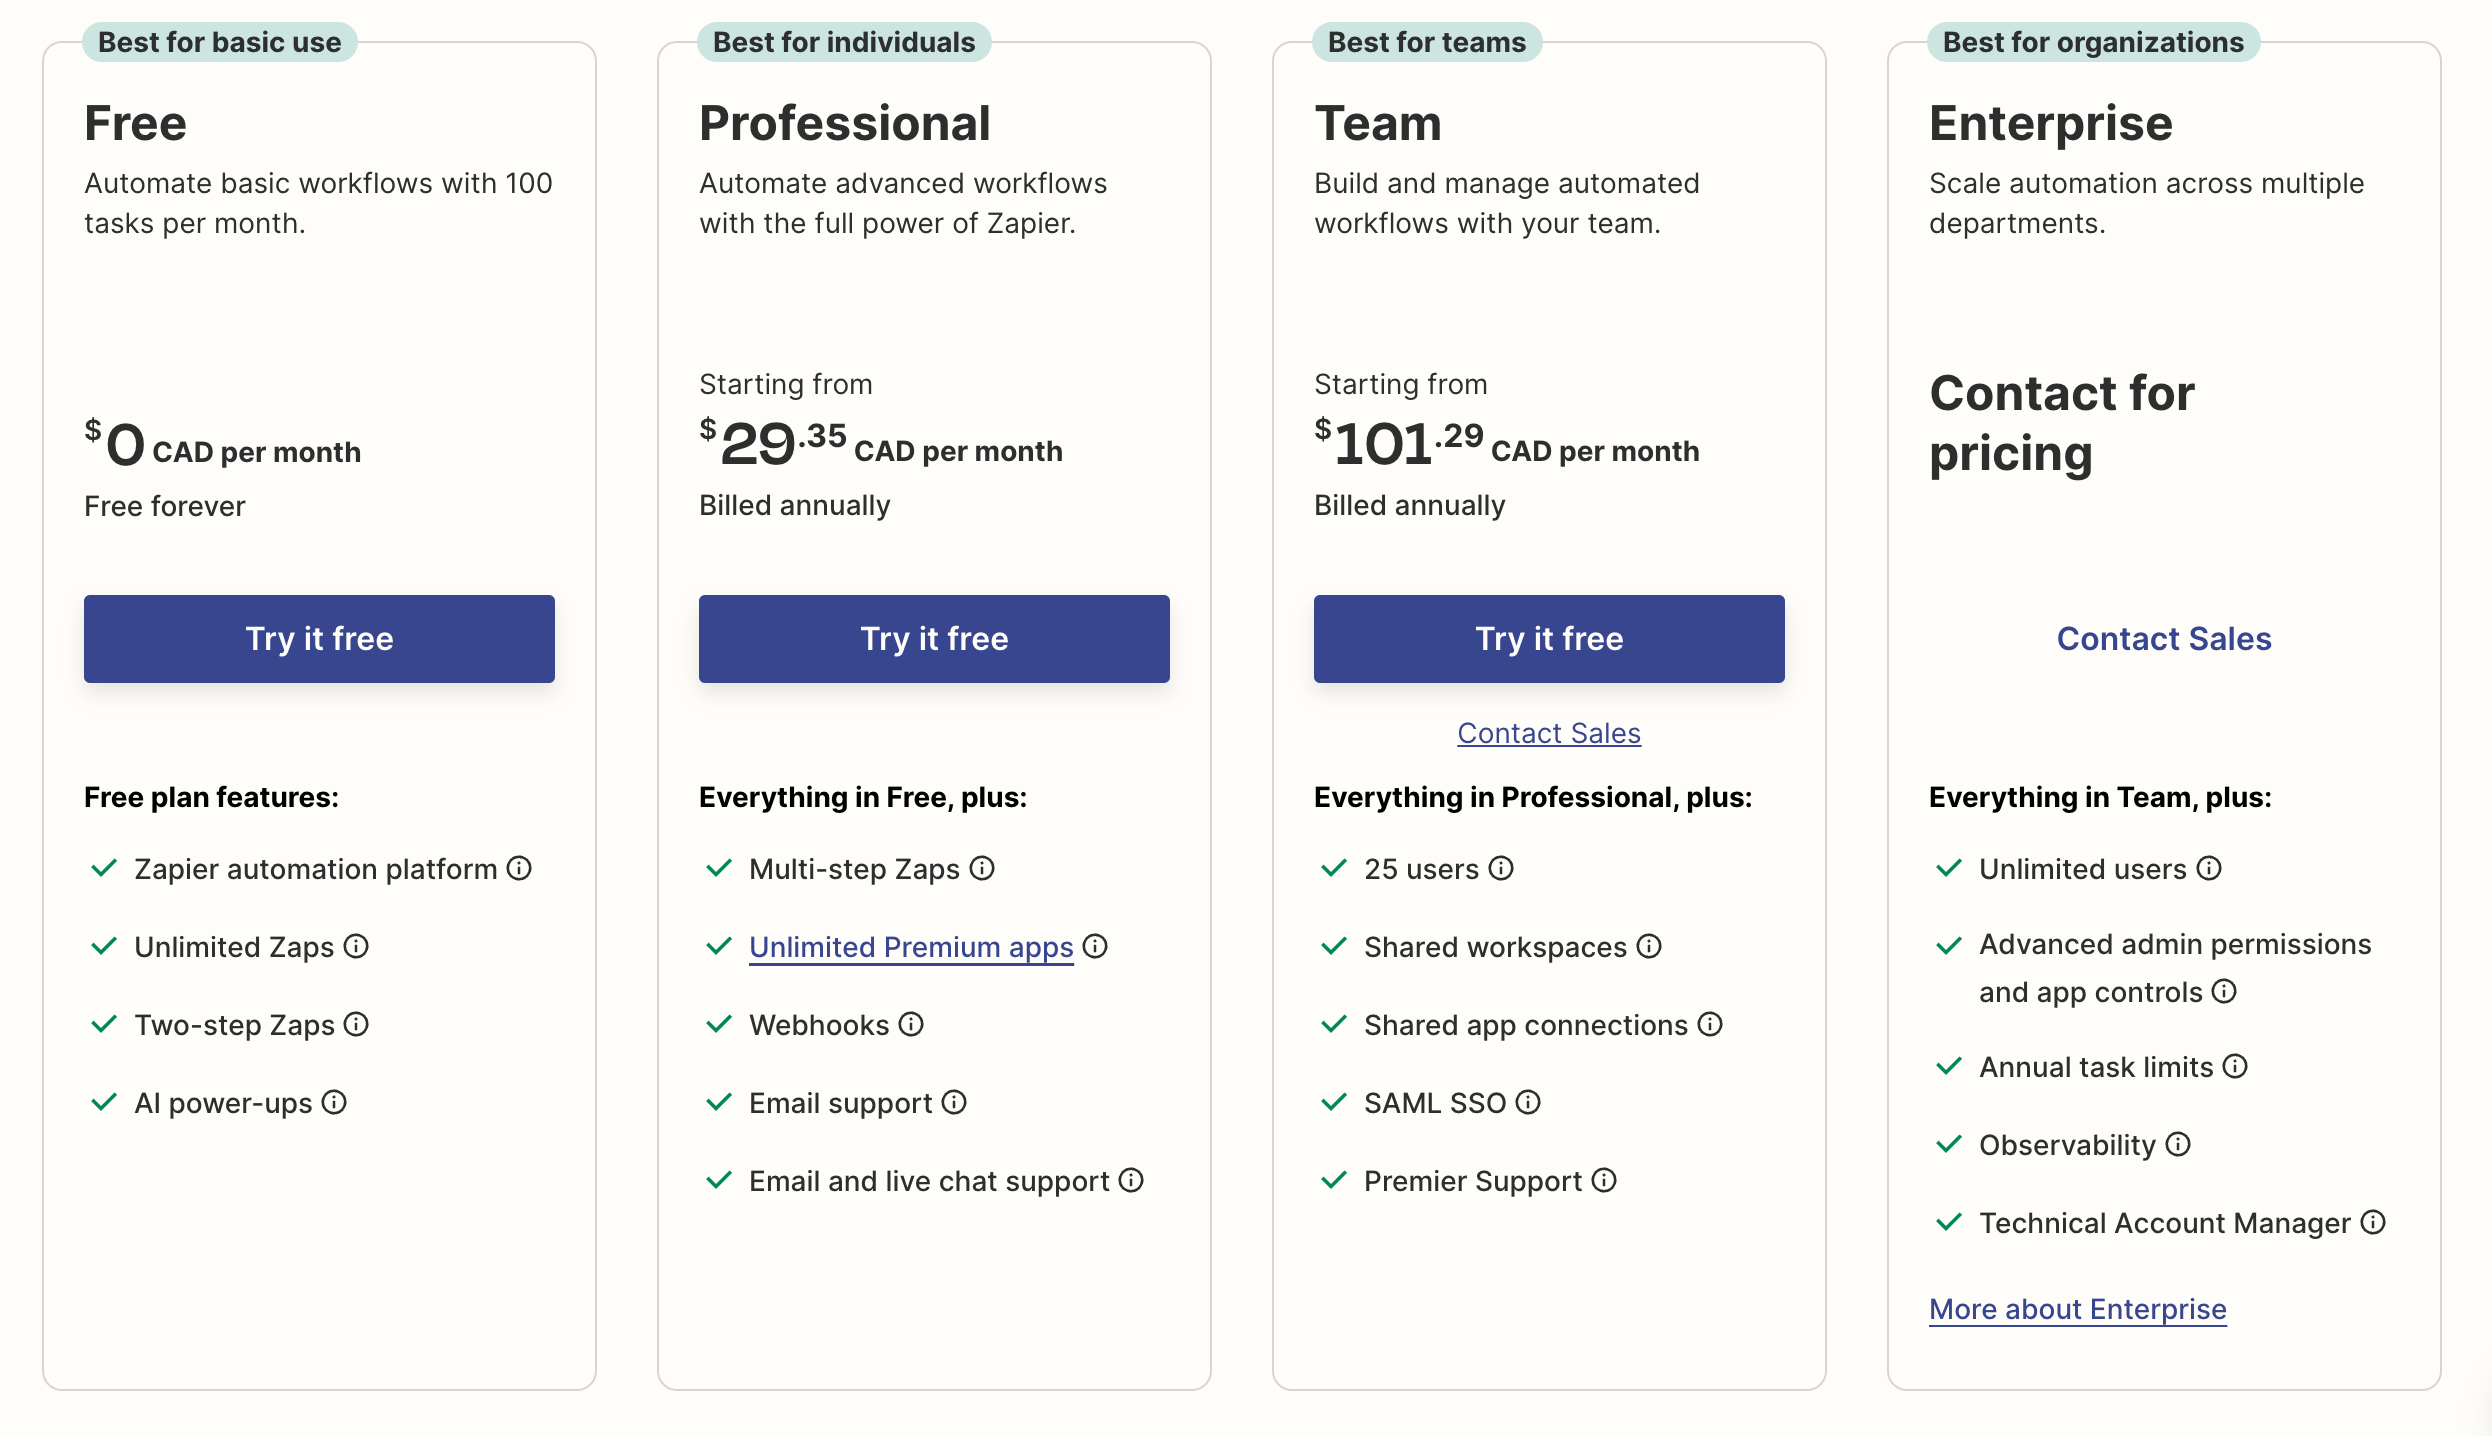2492x1436 pixels.
Task: Click info icon after 'and app controls'
Action: (x=2224, y=991)
